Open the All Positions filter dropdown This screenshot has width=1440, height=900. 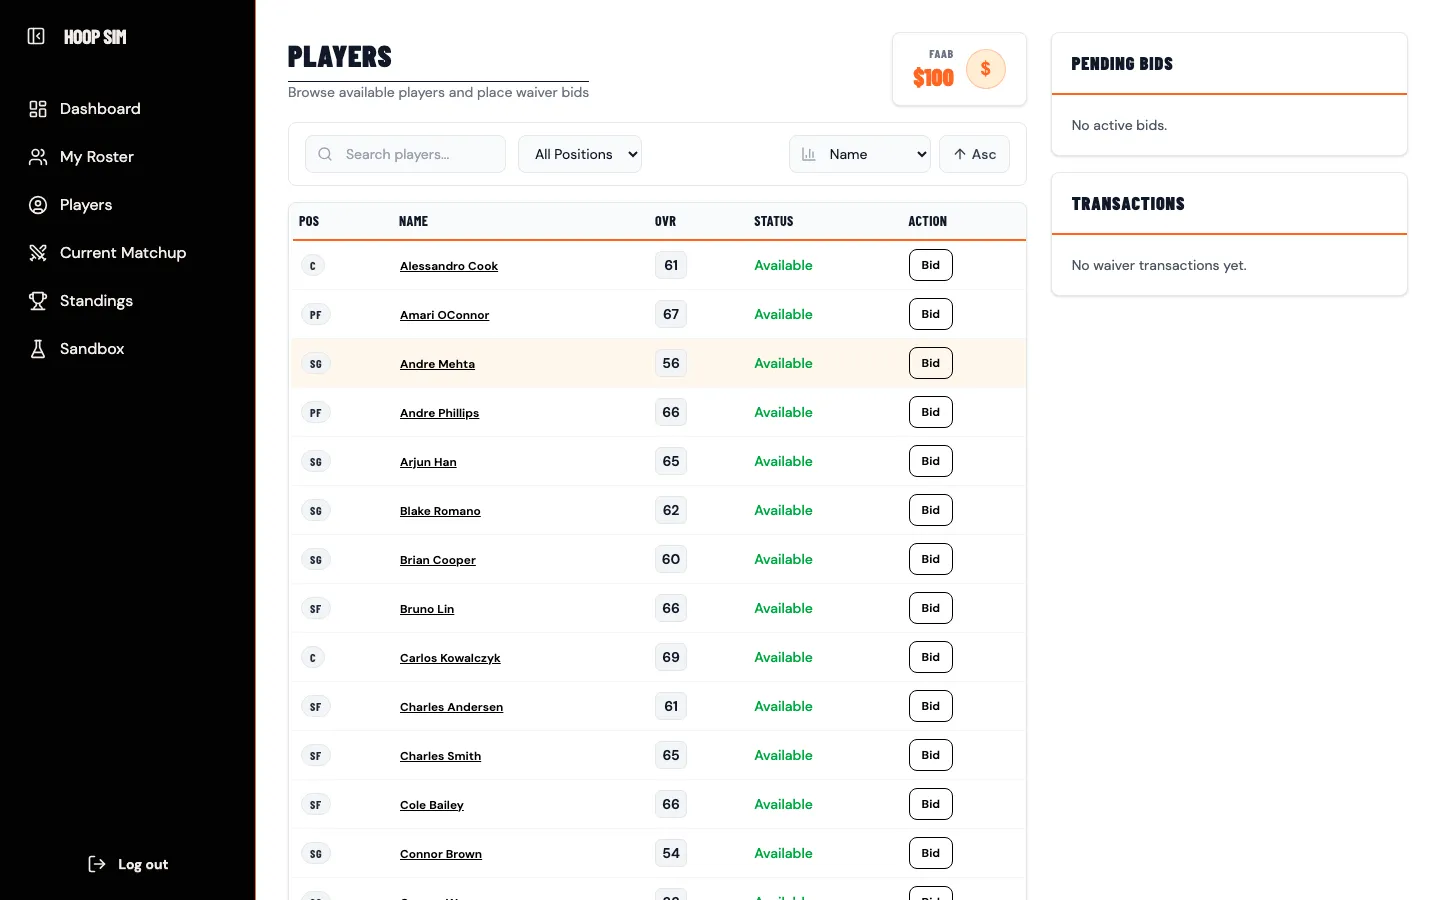(x=580, y=154)
